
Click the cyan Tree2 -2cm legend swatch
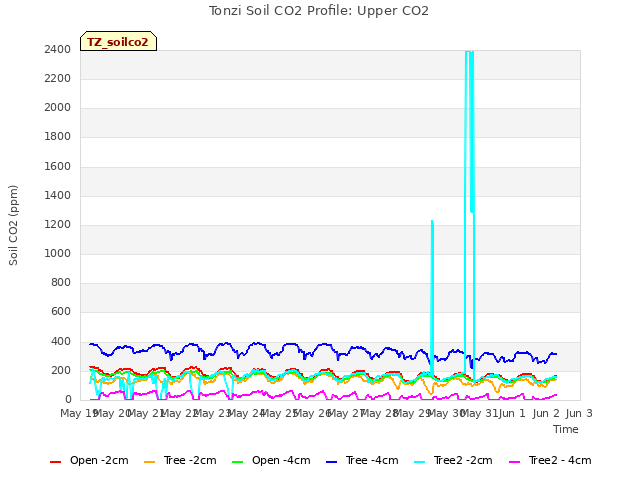420,462
